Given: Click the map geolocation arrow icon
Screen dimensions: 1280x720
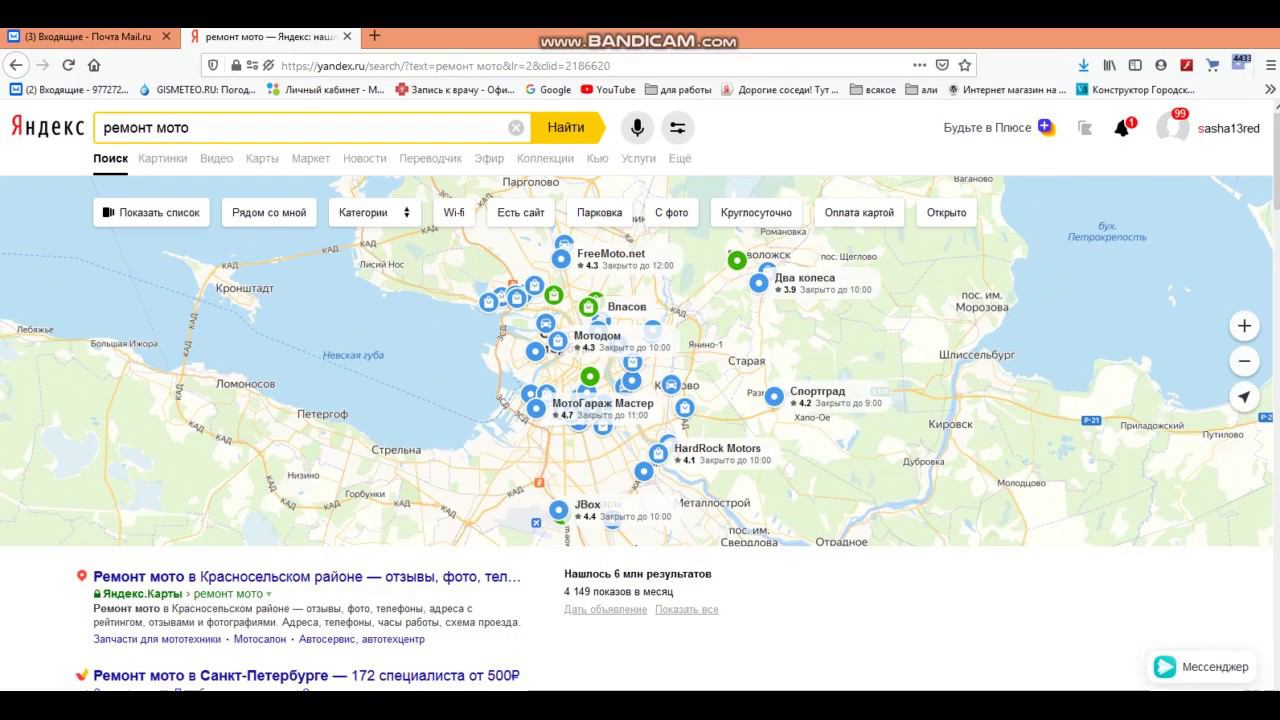Looking at the screenshot, I should (1244, 397).
